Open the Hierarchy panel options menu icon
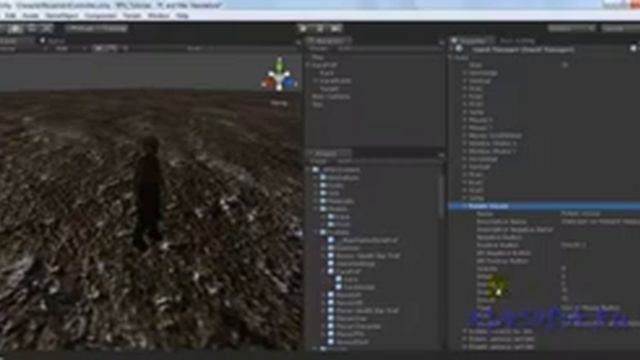The height and width of the screenshot is (360, 640). pos(441,42)
